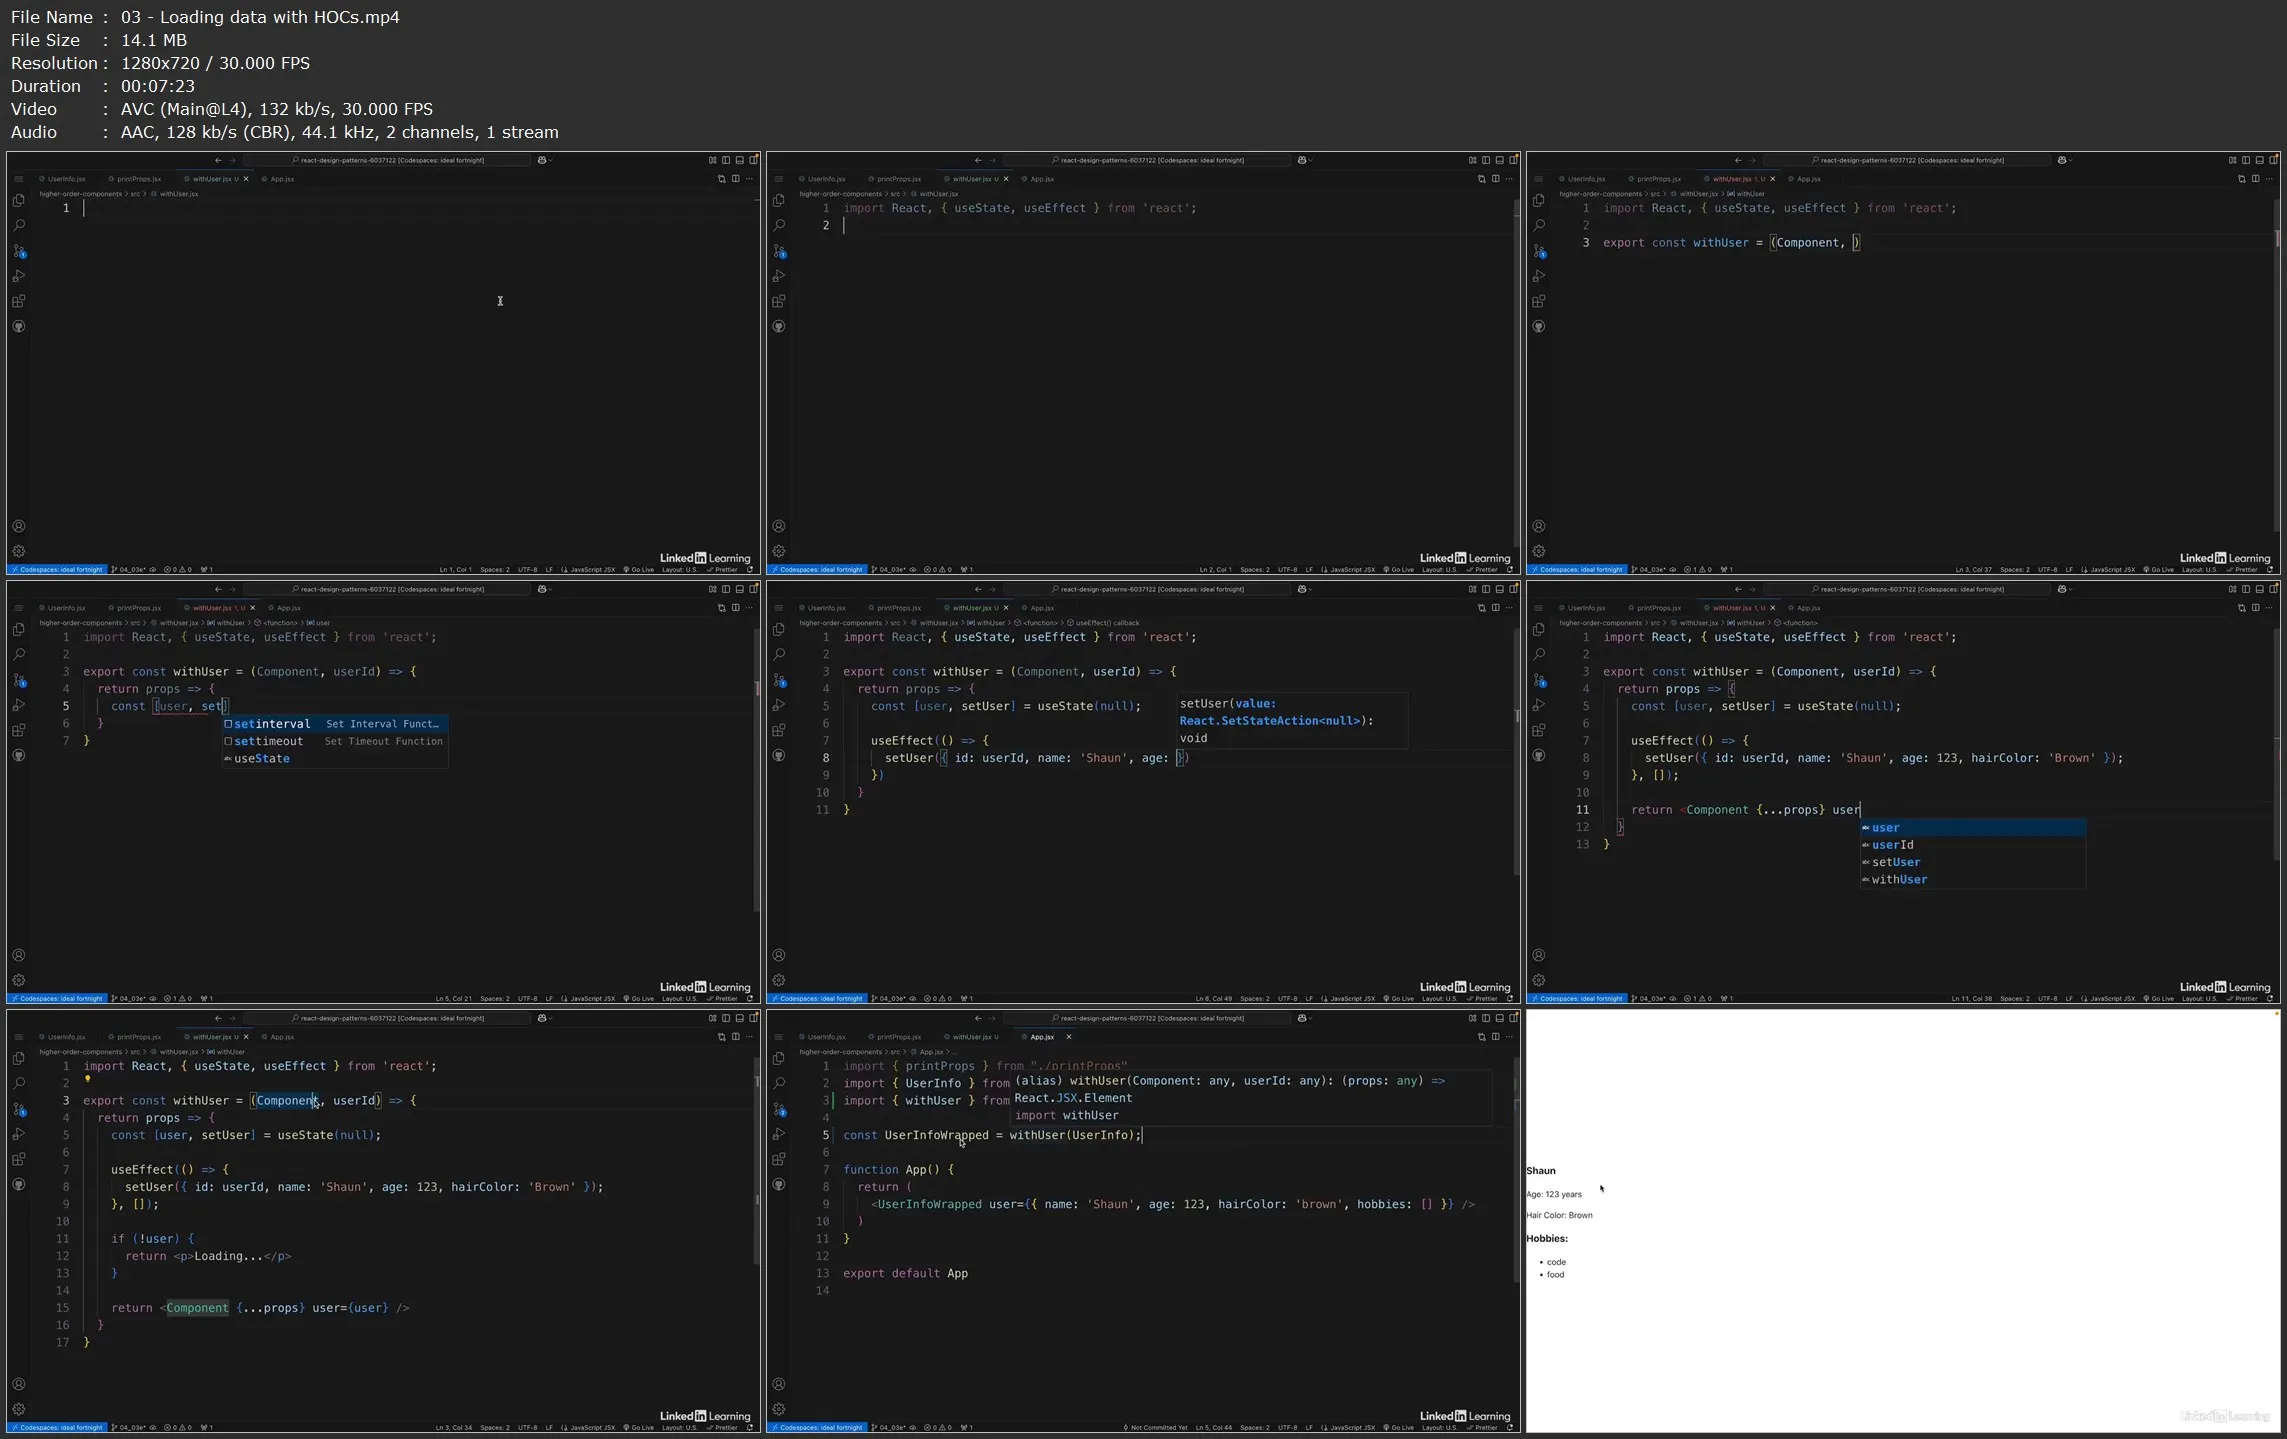Choose settimeout suggestion in middle-left frame
Image resolution: width=2287 pixels, height=1439 pixels.
coord(335,741)
